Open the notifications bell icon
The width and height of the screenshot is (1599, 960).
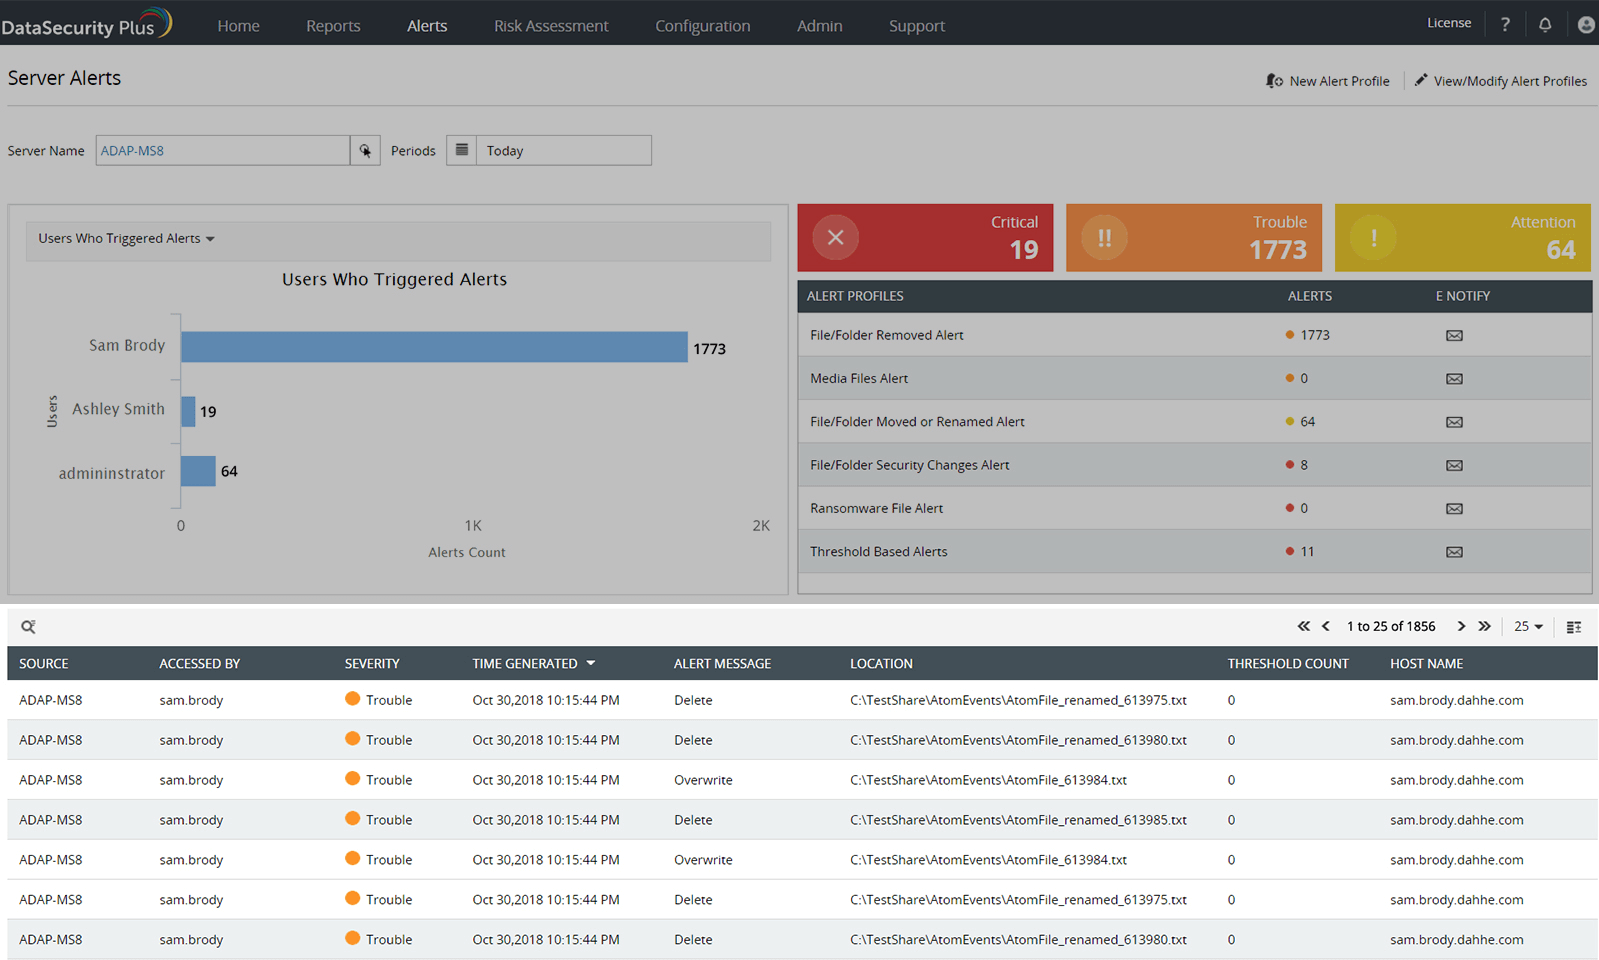[x=1545, y=25]
